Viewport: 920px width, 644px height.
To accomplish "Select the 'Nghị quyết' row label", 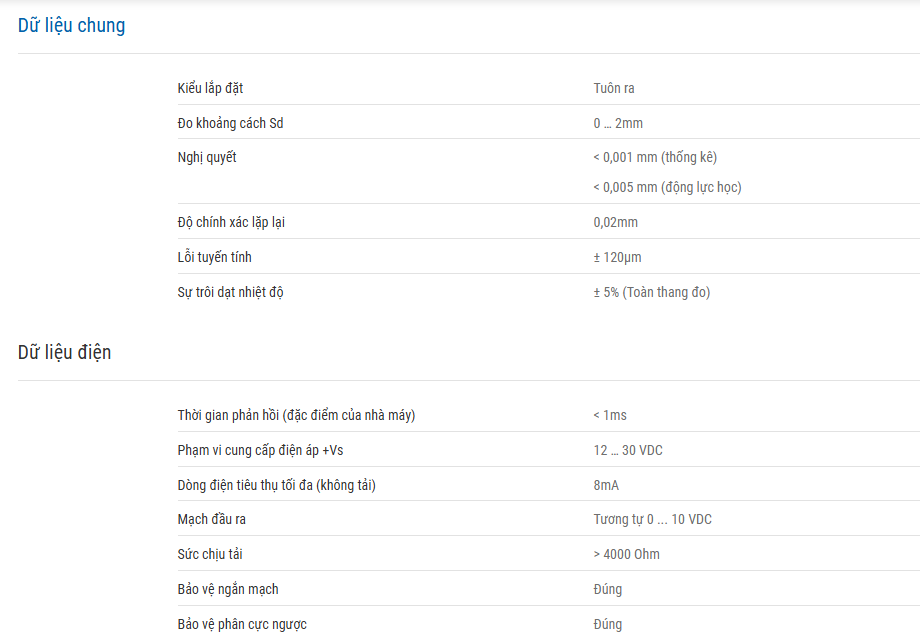I will click(x=207, y=157).
